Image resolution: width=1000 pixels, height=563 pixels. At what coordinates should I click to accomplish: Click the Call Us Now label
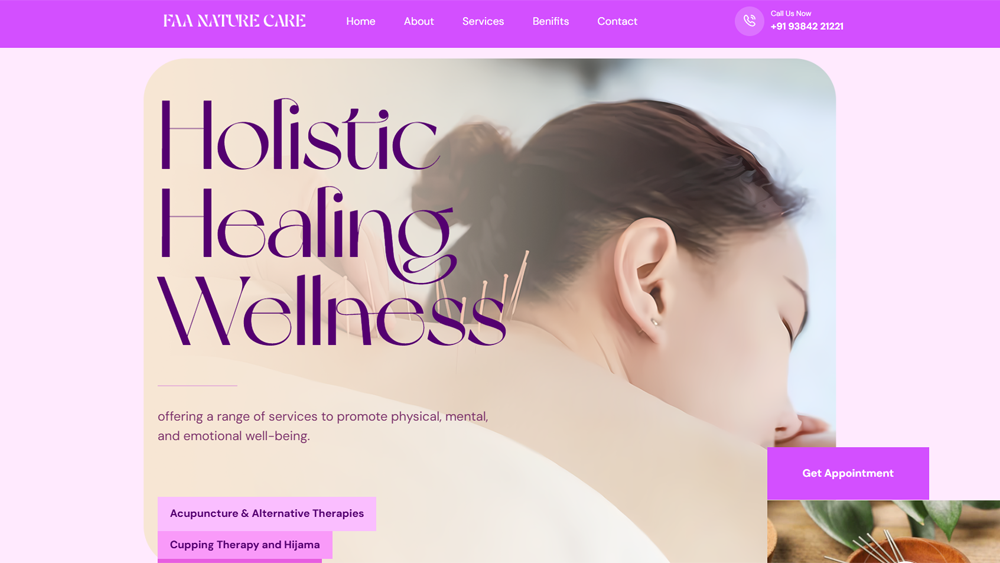[x=791, y=13]
